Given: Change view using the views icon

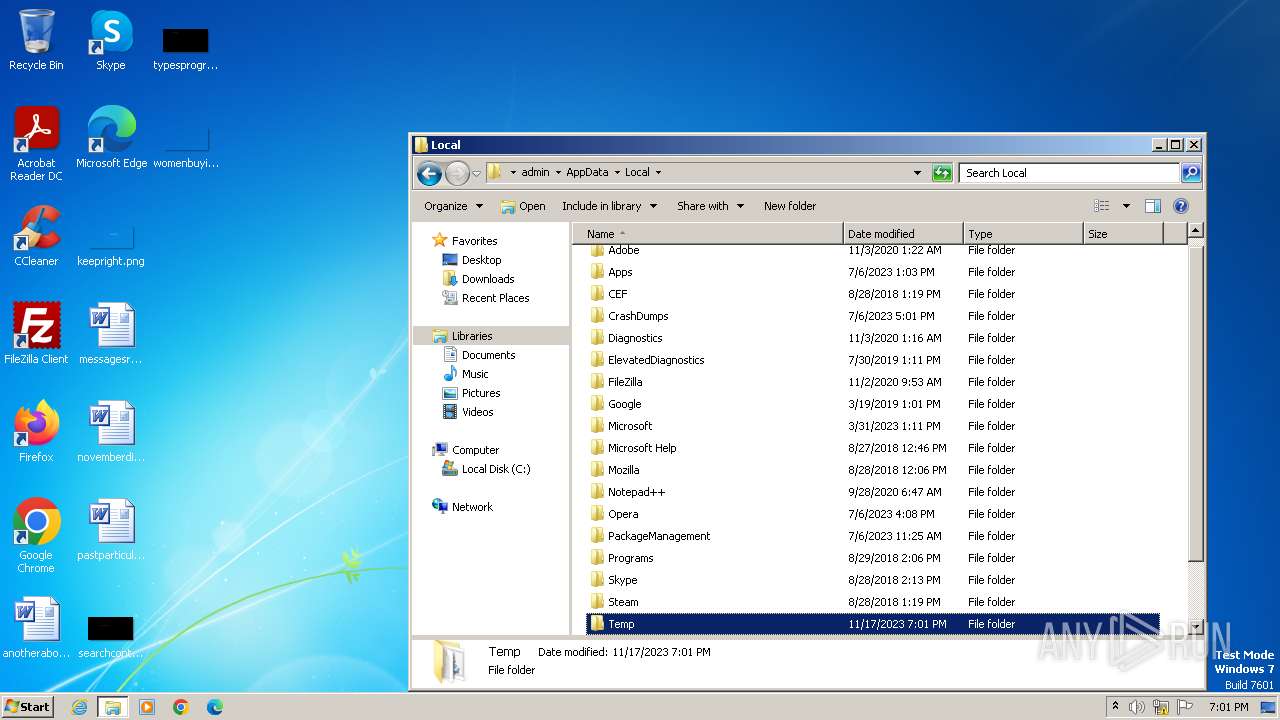Looking at the screenshot, I should pos(1102,206).
